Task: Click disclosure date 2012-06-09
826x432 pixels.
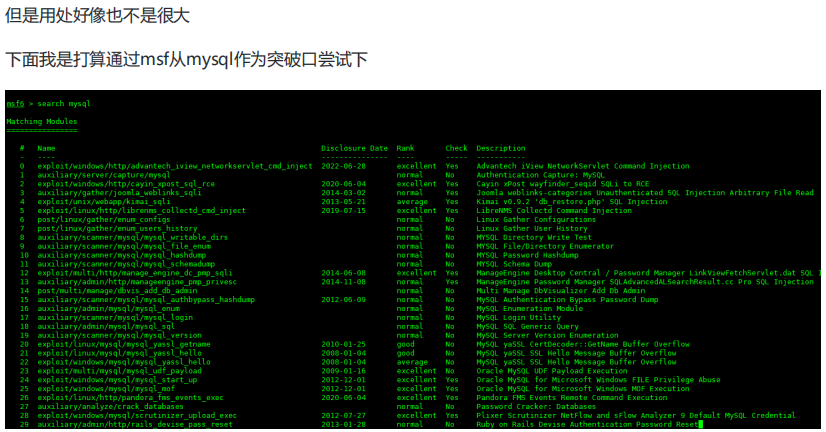Action: (x=343, y=300)
